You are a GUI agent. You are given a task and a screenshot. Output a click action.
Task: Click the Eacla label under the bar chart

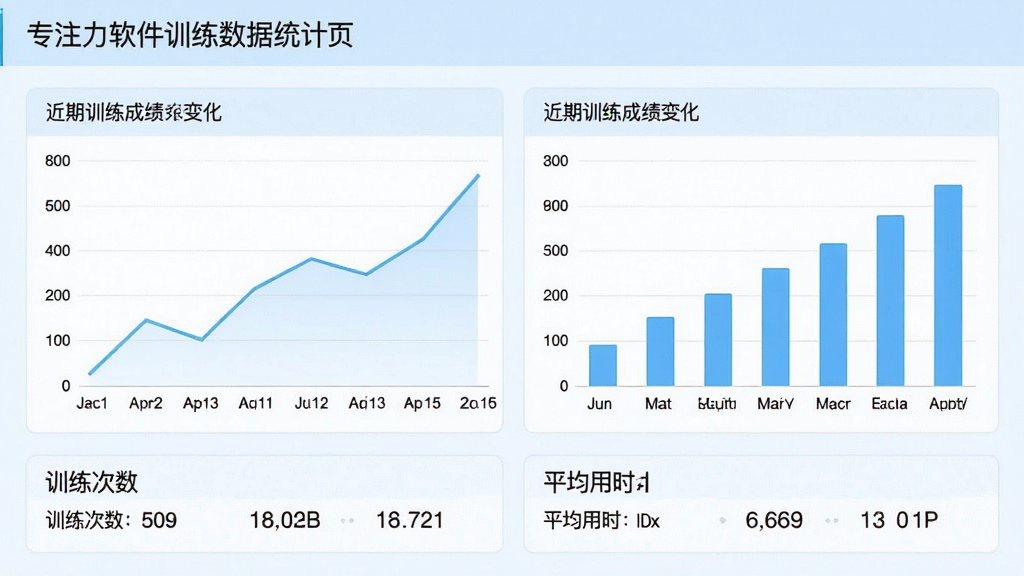point(889,404)
